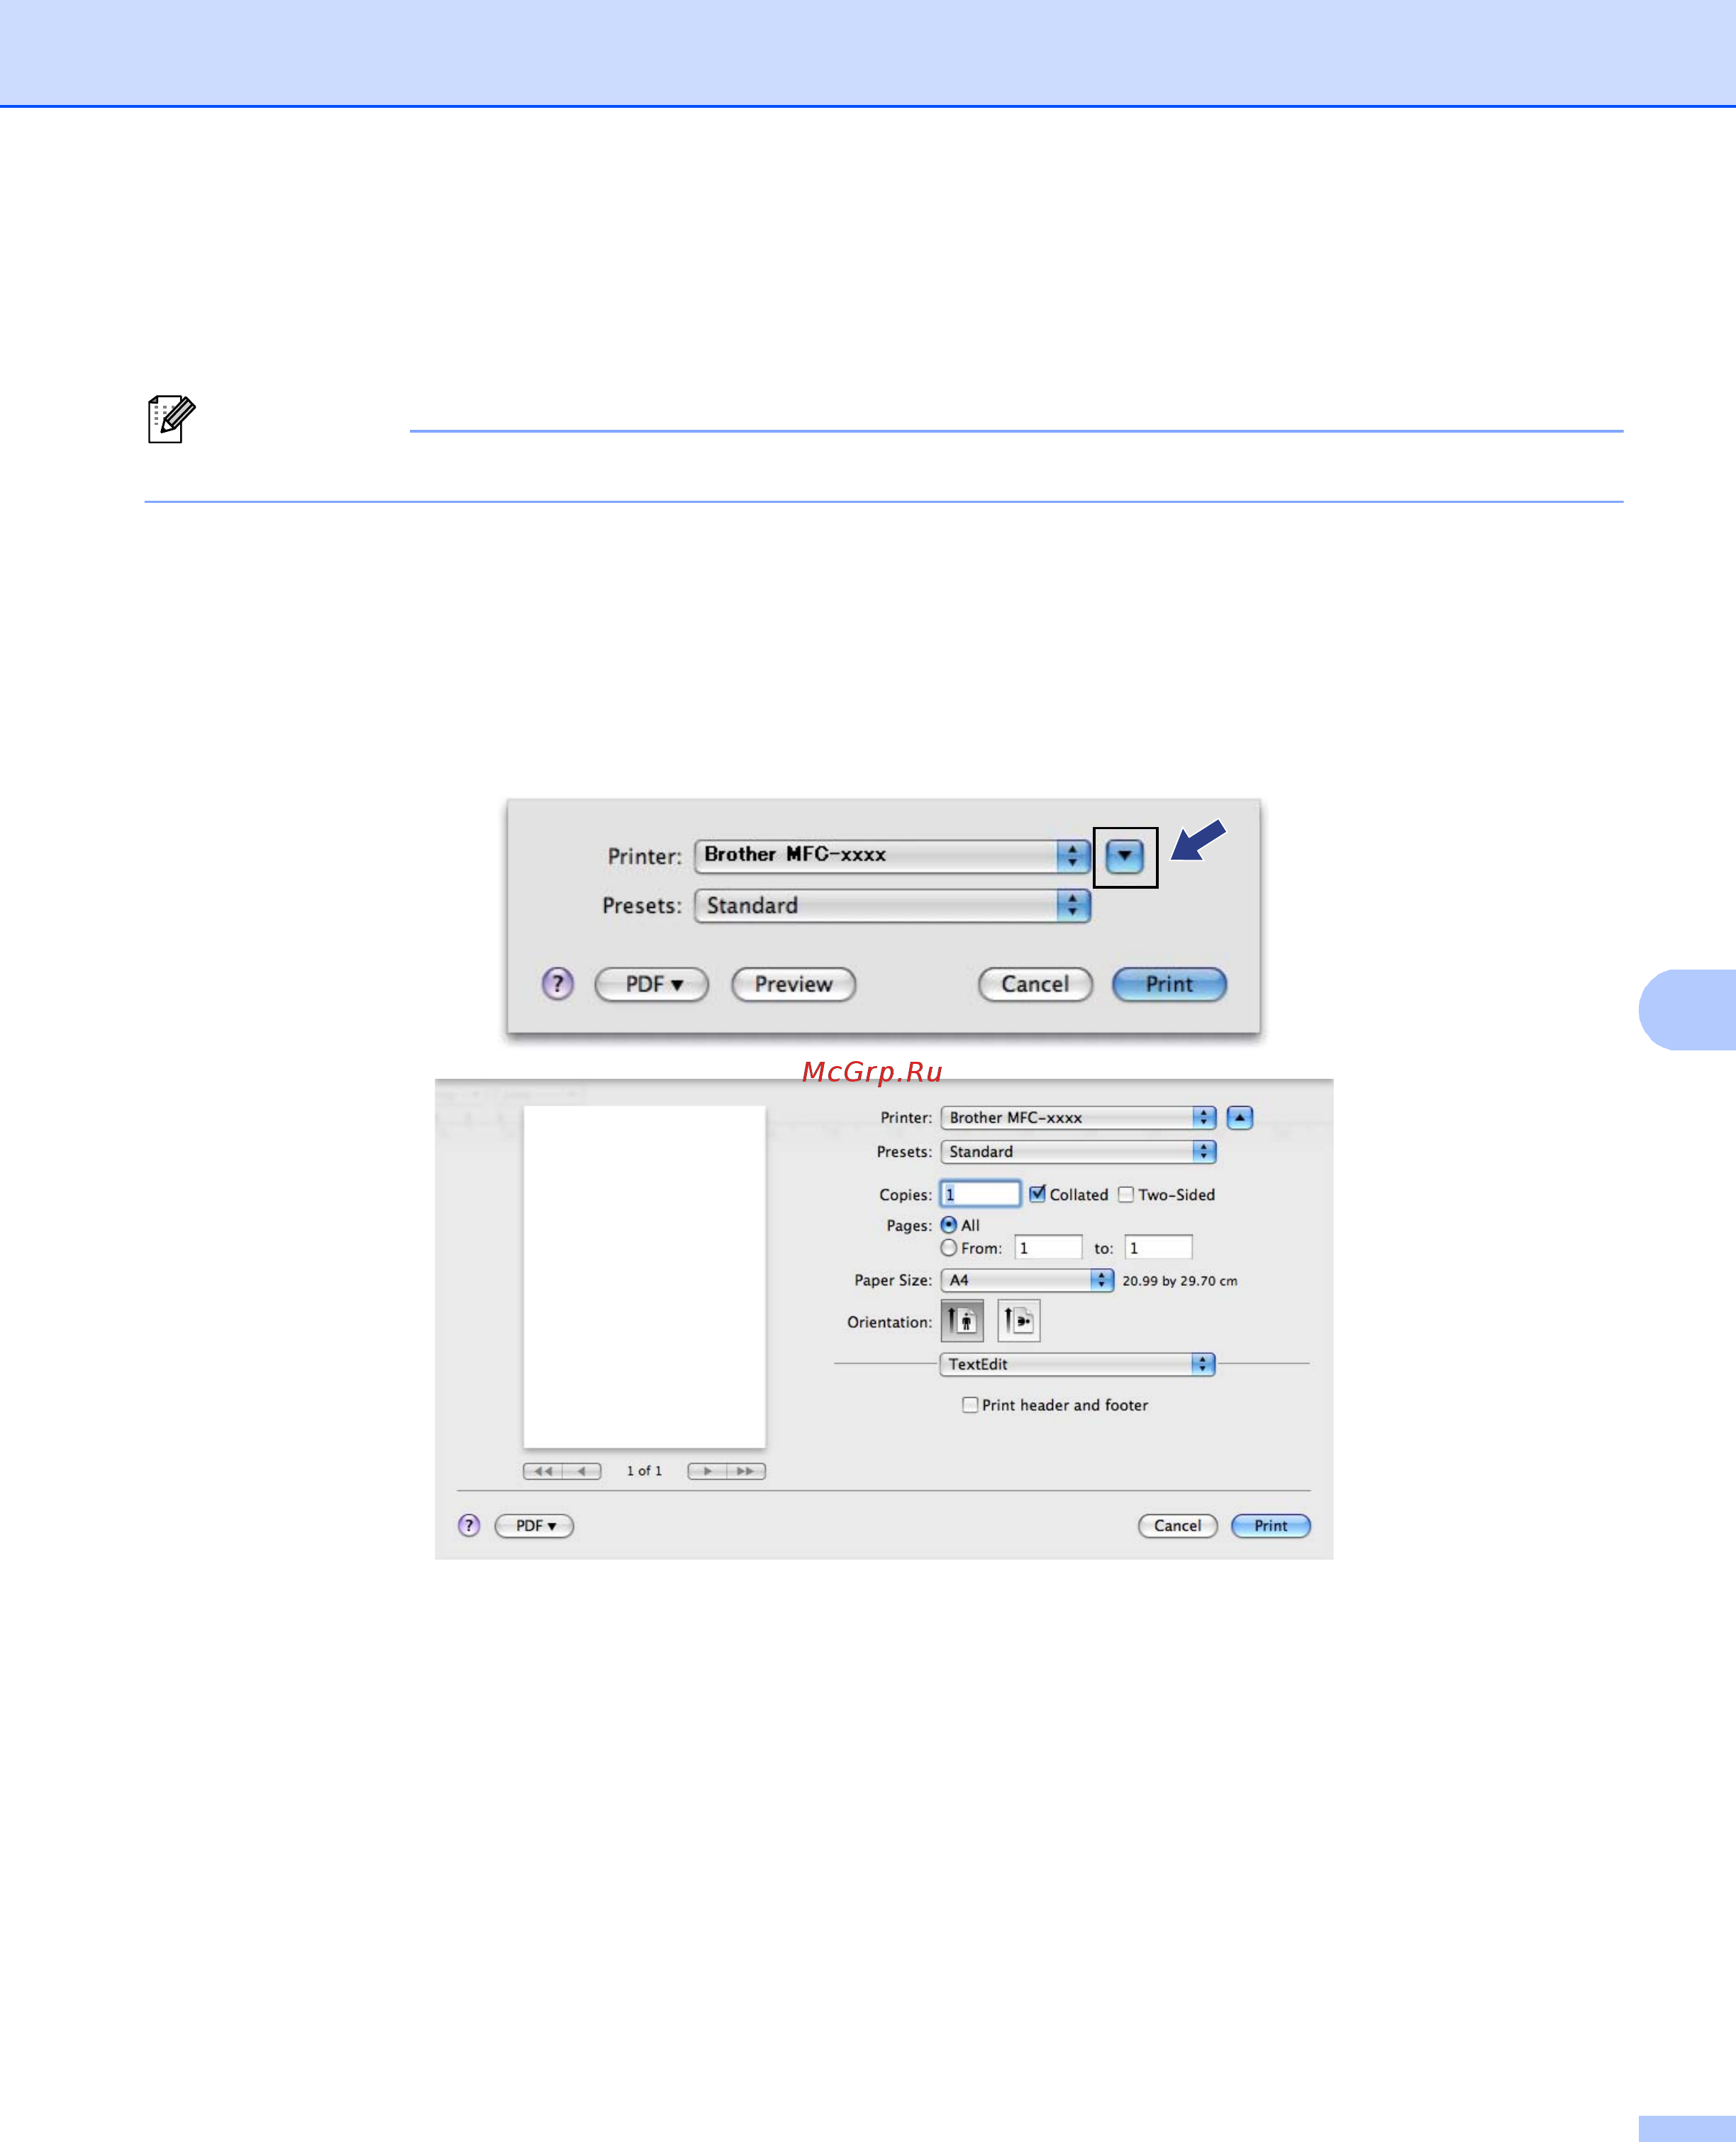Open Presets dropdown in compact dialog

click(891, 906)
